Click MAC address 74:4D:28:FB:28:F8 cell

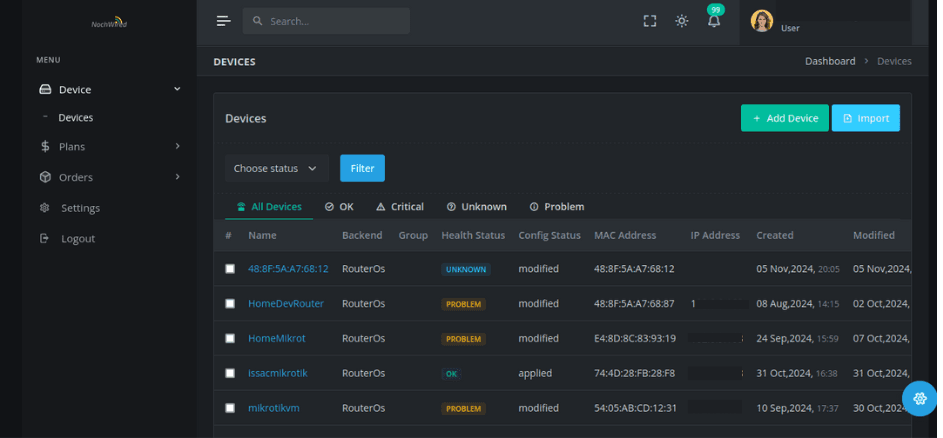(x=634, y=374)
